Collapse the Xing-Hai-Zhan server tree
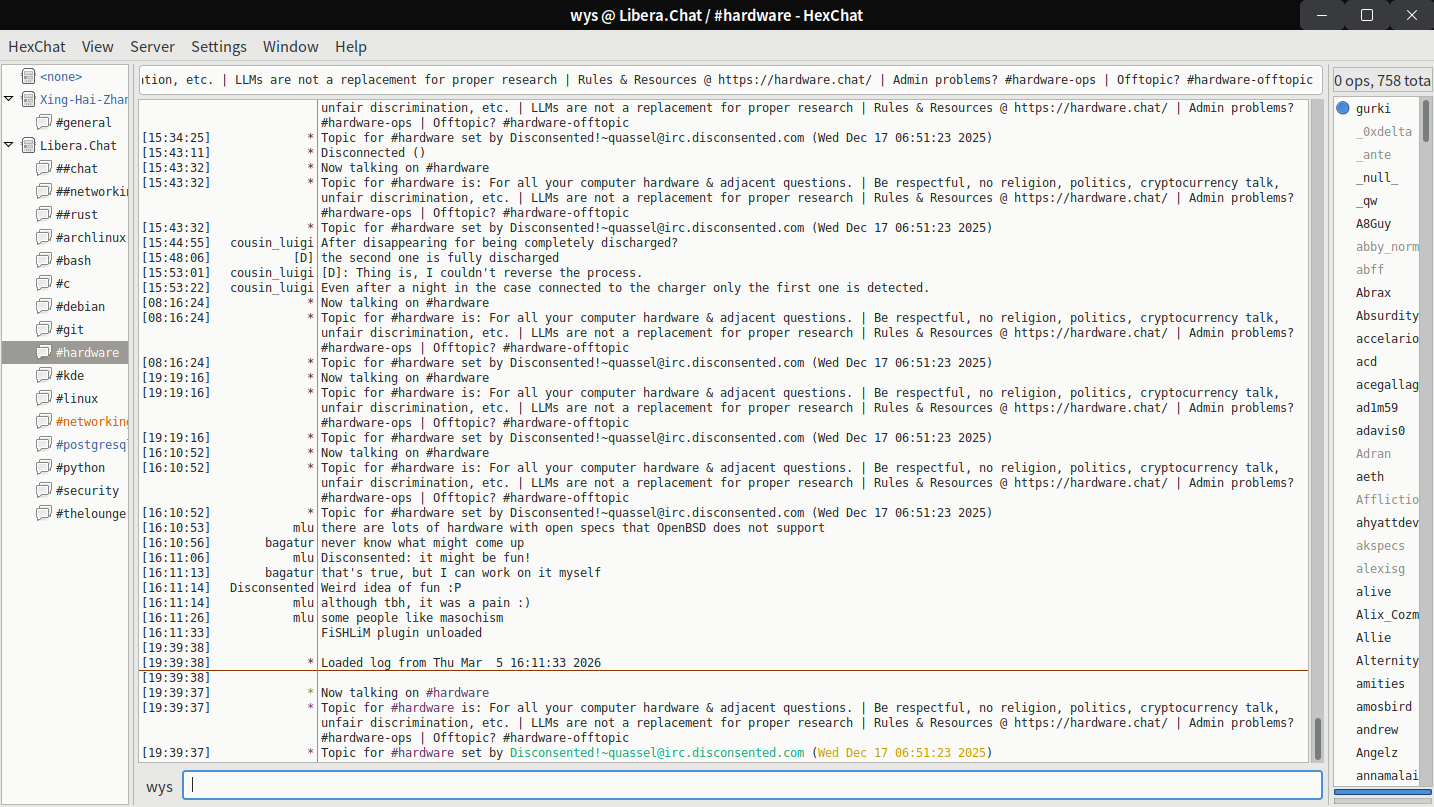Screen dimensions: 1434x807 point(9,99)
